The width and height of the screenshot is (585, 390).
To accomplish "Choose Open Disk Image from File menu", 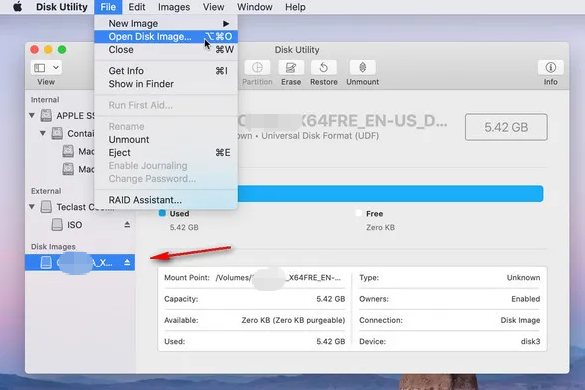I will [166, 37].
